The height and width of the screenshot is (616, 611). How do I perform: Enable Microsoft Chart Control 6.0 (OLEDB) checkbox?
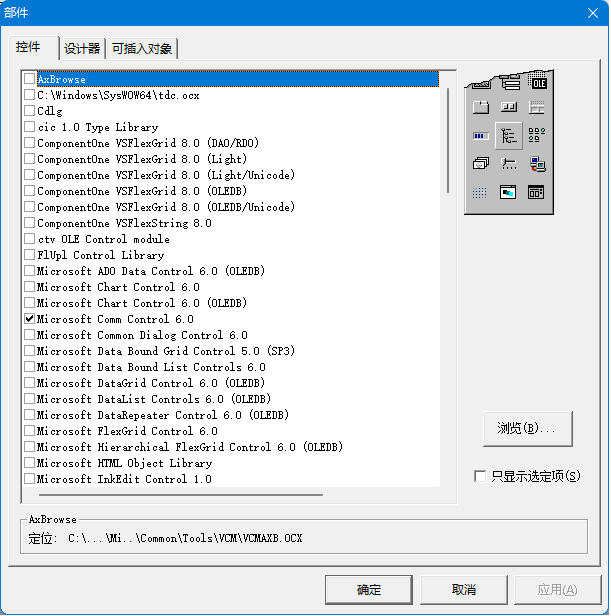(x=29, y=302)
